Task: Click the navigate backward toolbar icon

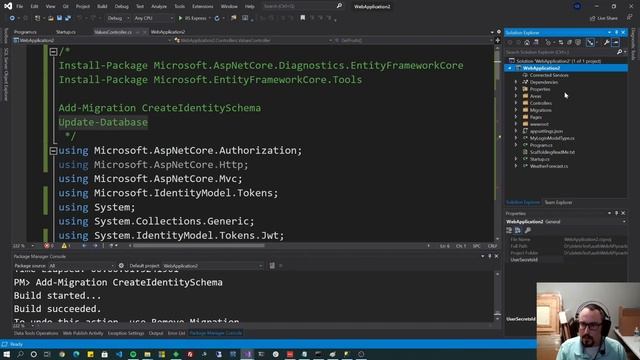Action: (x=12, y=18)
